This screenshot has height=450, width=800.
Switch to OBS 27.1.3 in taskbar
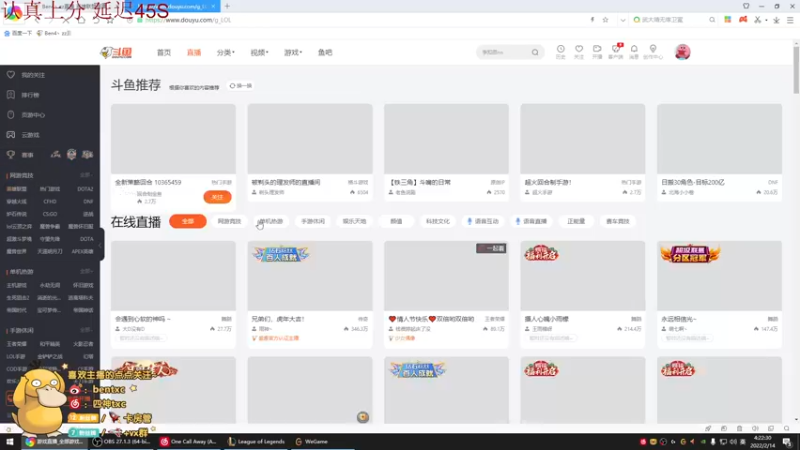[122, 442]
